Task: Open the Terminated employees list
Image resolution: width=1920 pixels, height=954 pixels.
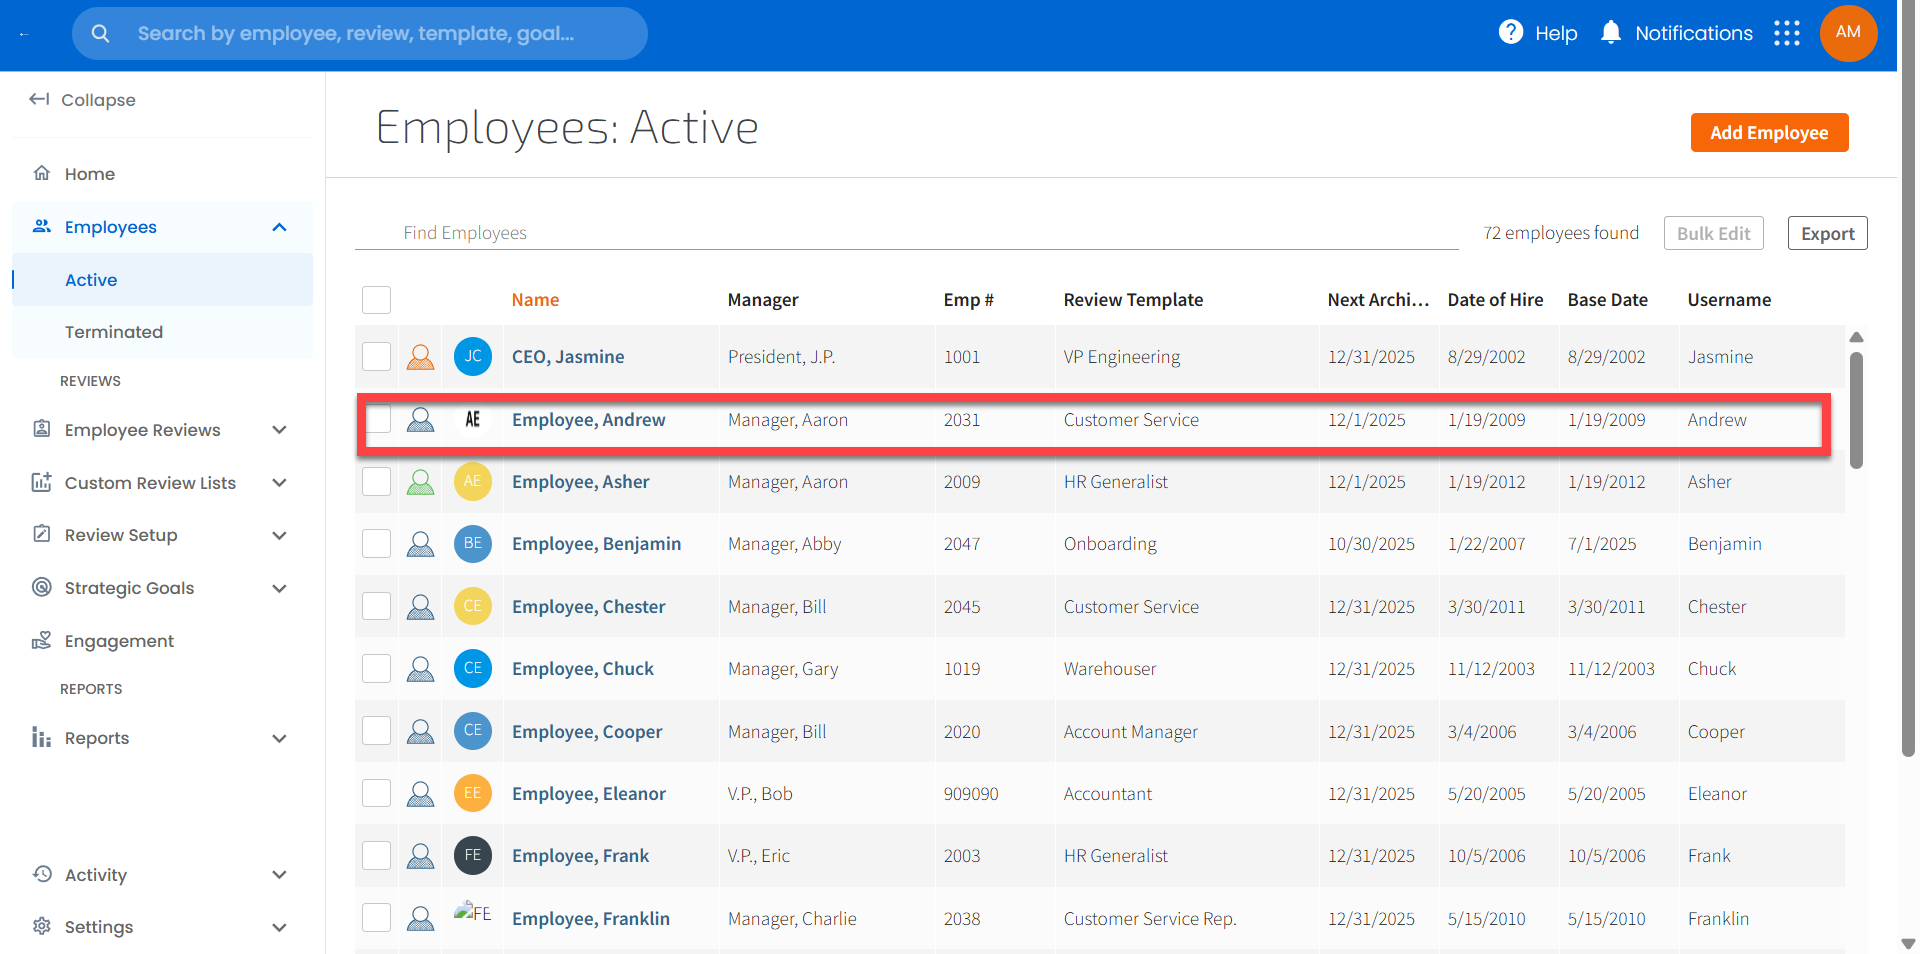Action: tap(114, 332)
